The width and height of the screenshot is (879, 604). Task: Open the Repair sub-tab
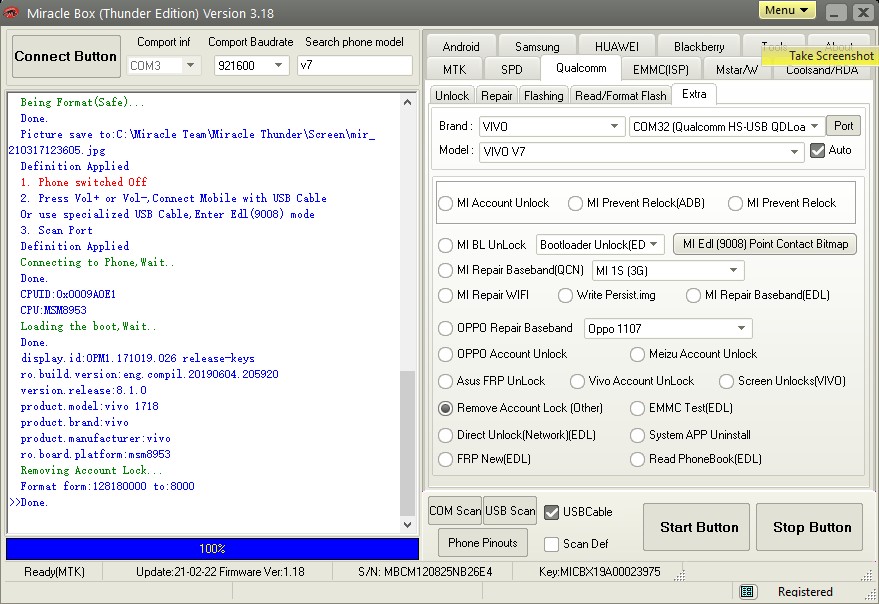tap(496, 96)
